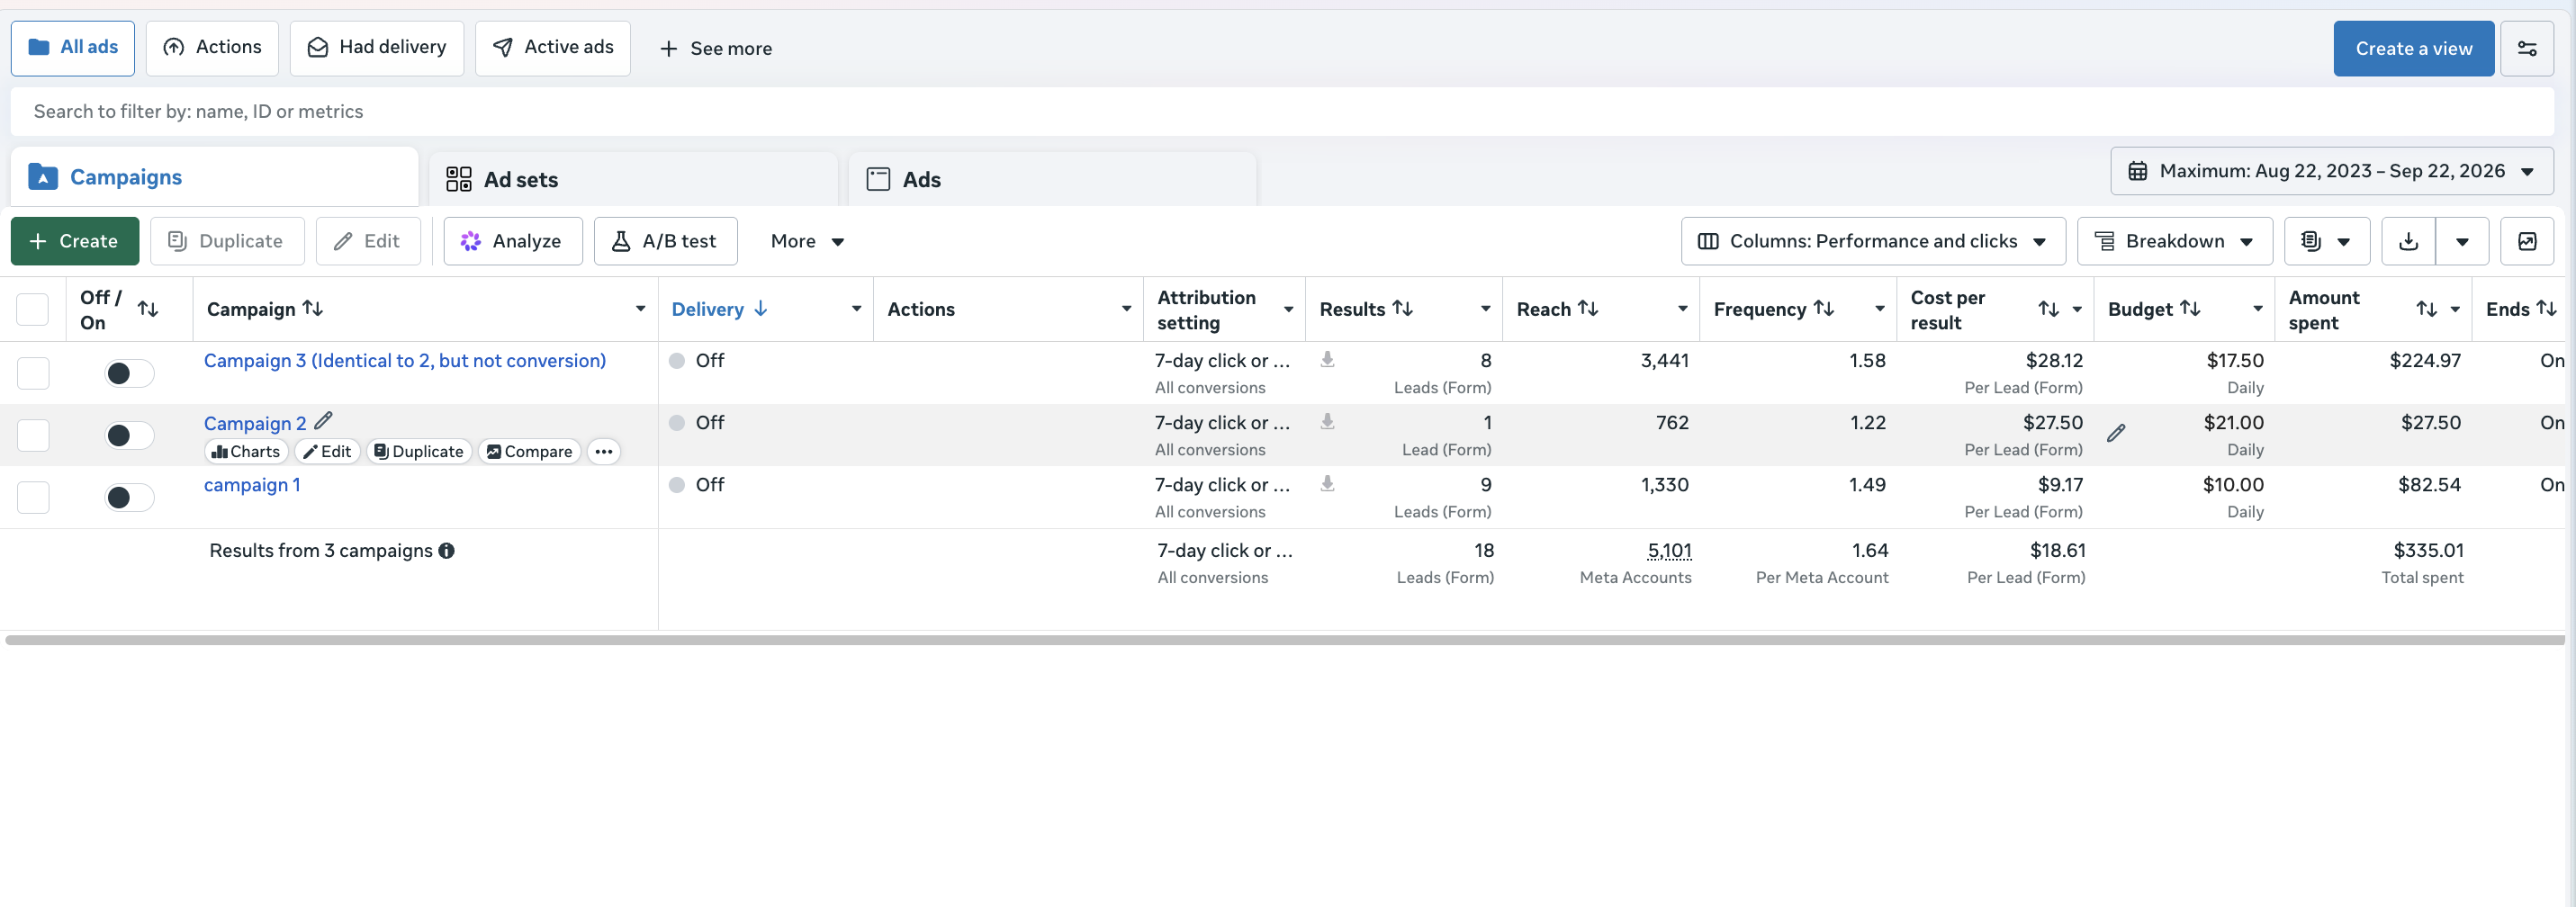
Task: Click the reports icon button in toolbar
Action: [2326, 241]
